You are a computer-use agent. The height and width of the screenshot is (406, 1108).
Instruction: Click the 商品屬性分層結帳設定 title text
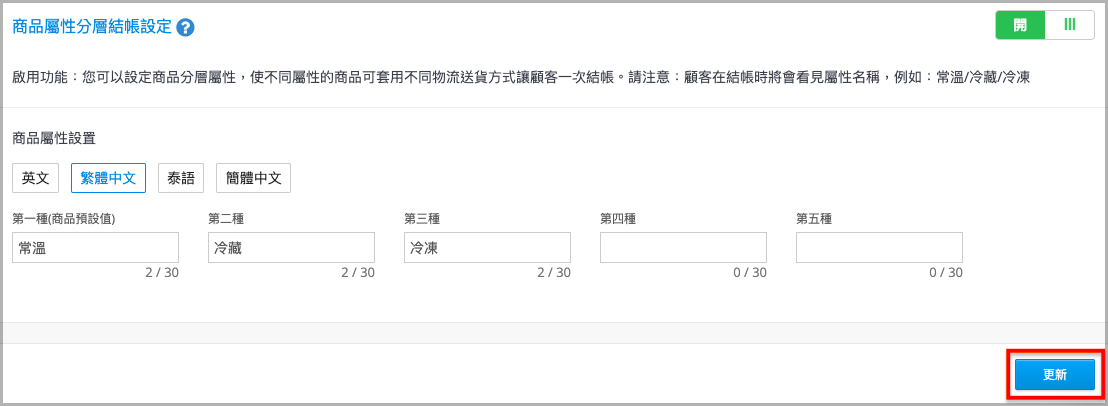tap(93, 27)
